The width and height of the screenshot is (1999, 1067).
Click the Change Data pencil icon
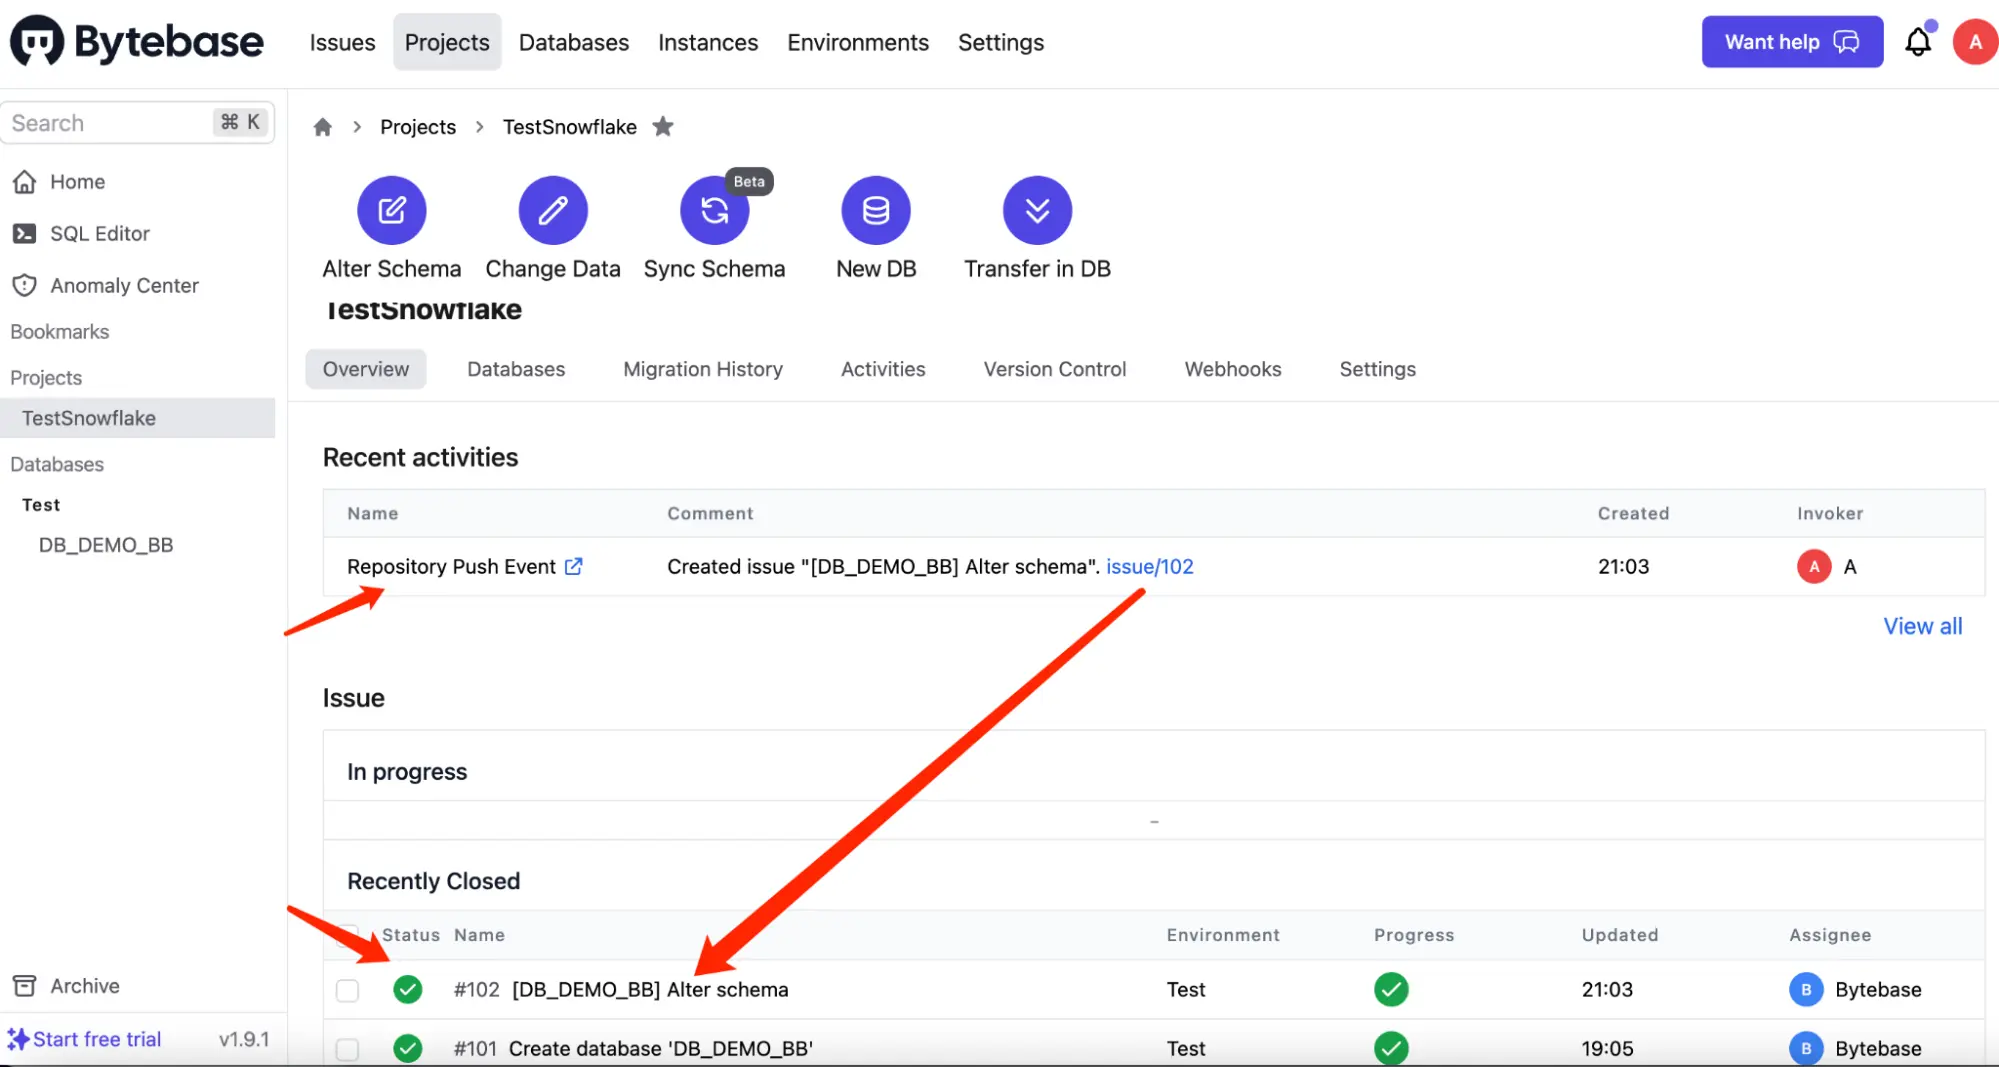pos(553,210)
